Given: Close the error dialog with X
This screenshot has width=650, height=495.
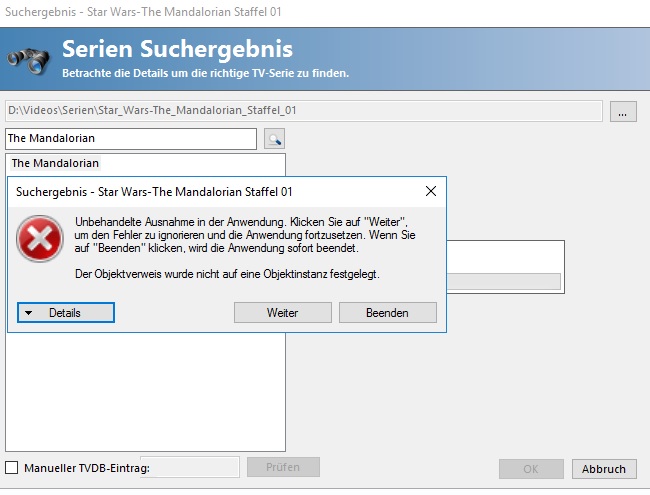Looking at the screenshot, I should pos(431,191).
